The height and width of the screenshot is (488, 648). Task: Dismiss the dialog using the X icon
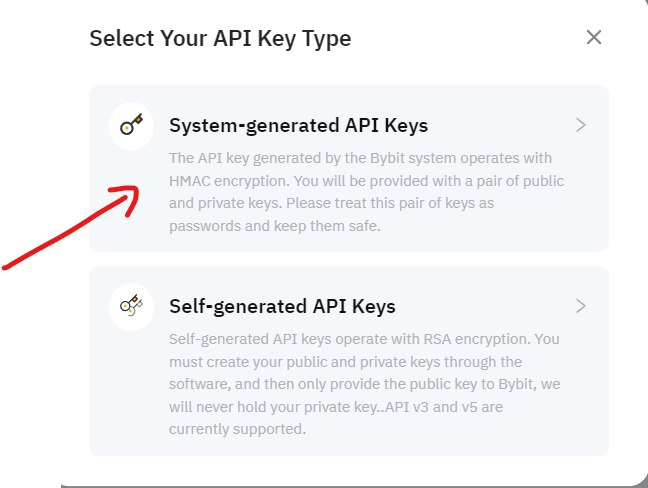click(594, 38)
